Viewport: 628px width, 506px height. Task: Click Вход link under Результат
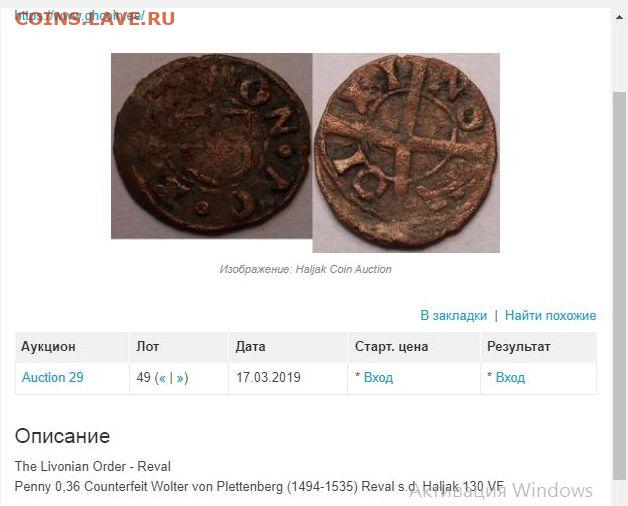510,377
